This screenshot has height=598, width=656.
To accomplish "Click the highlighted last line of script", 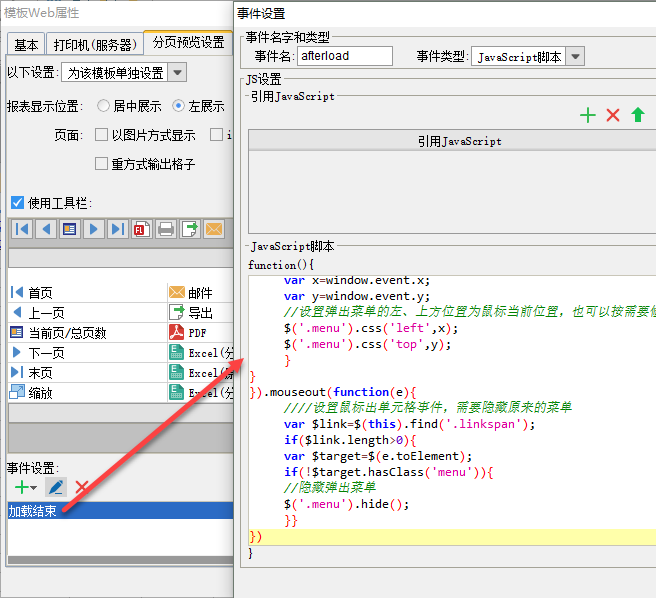I will 452,536.
